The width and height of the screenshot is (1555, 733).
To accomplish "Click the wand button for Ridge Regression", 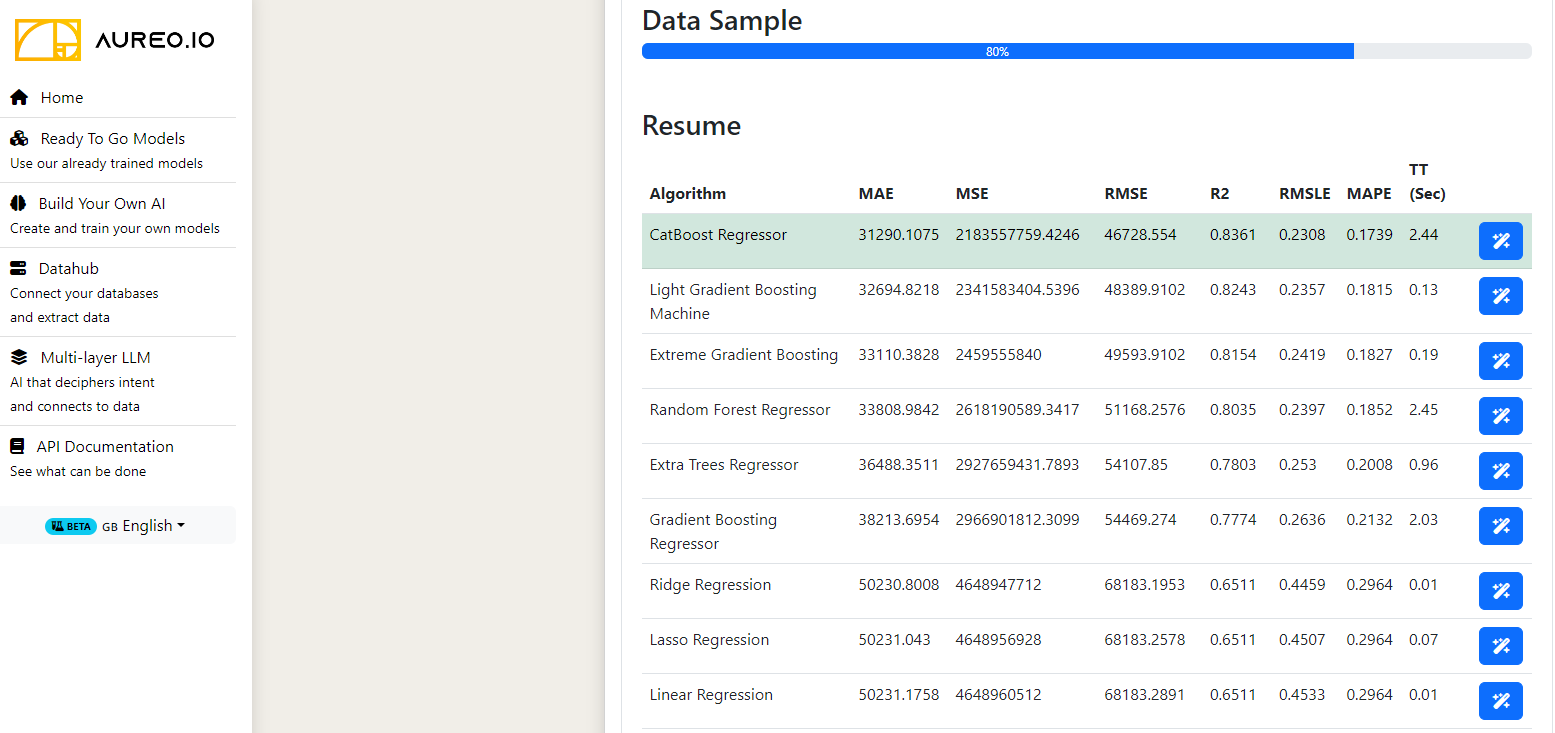I will (x=1500, y=591).
